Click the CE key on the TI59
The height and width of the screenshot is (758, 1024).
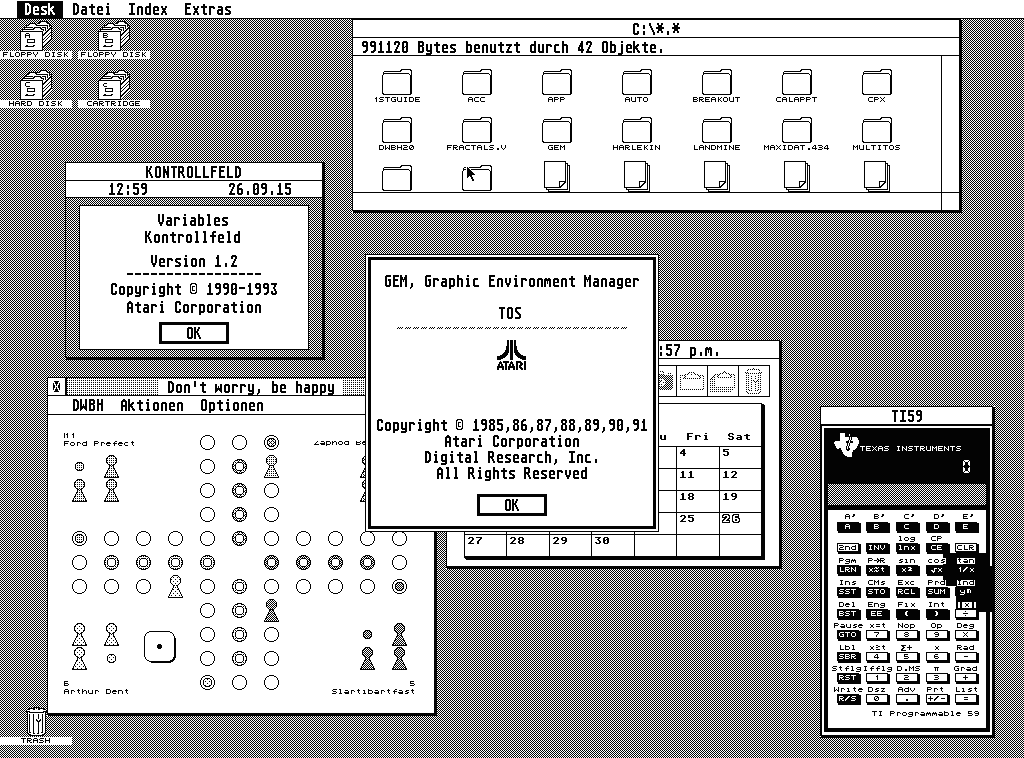(936, 548)
